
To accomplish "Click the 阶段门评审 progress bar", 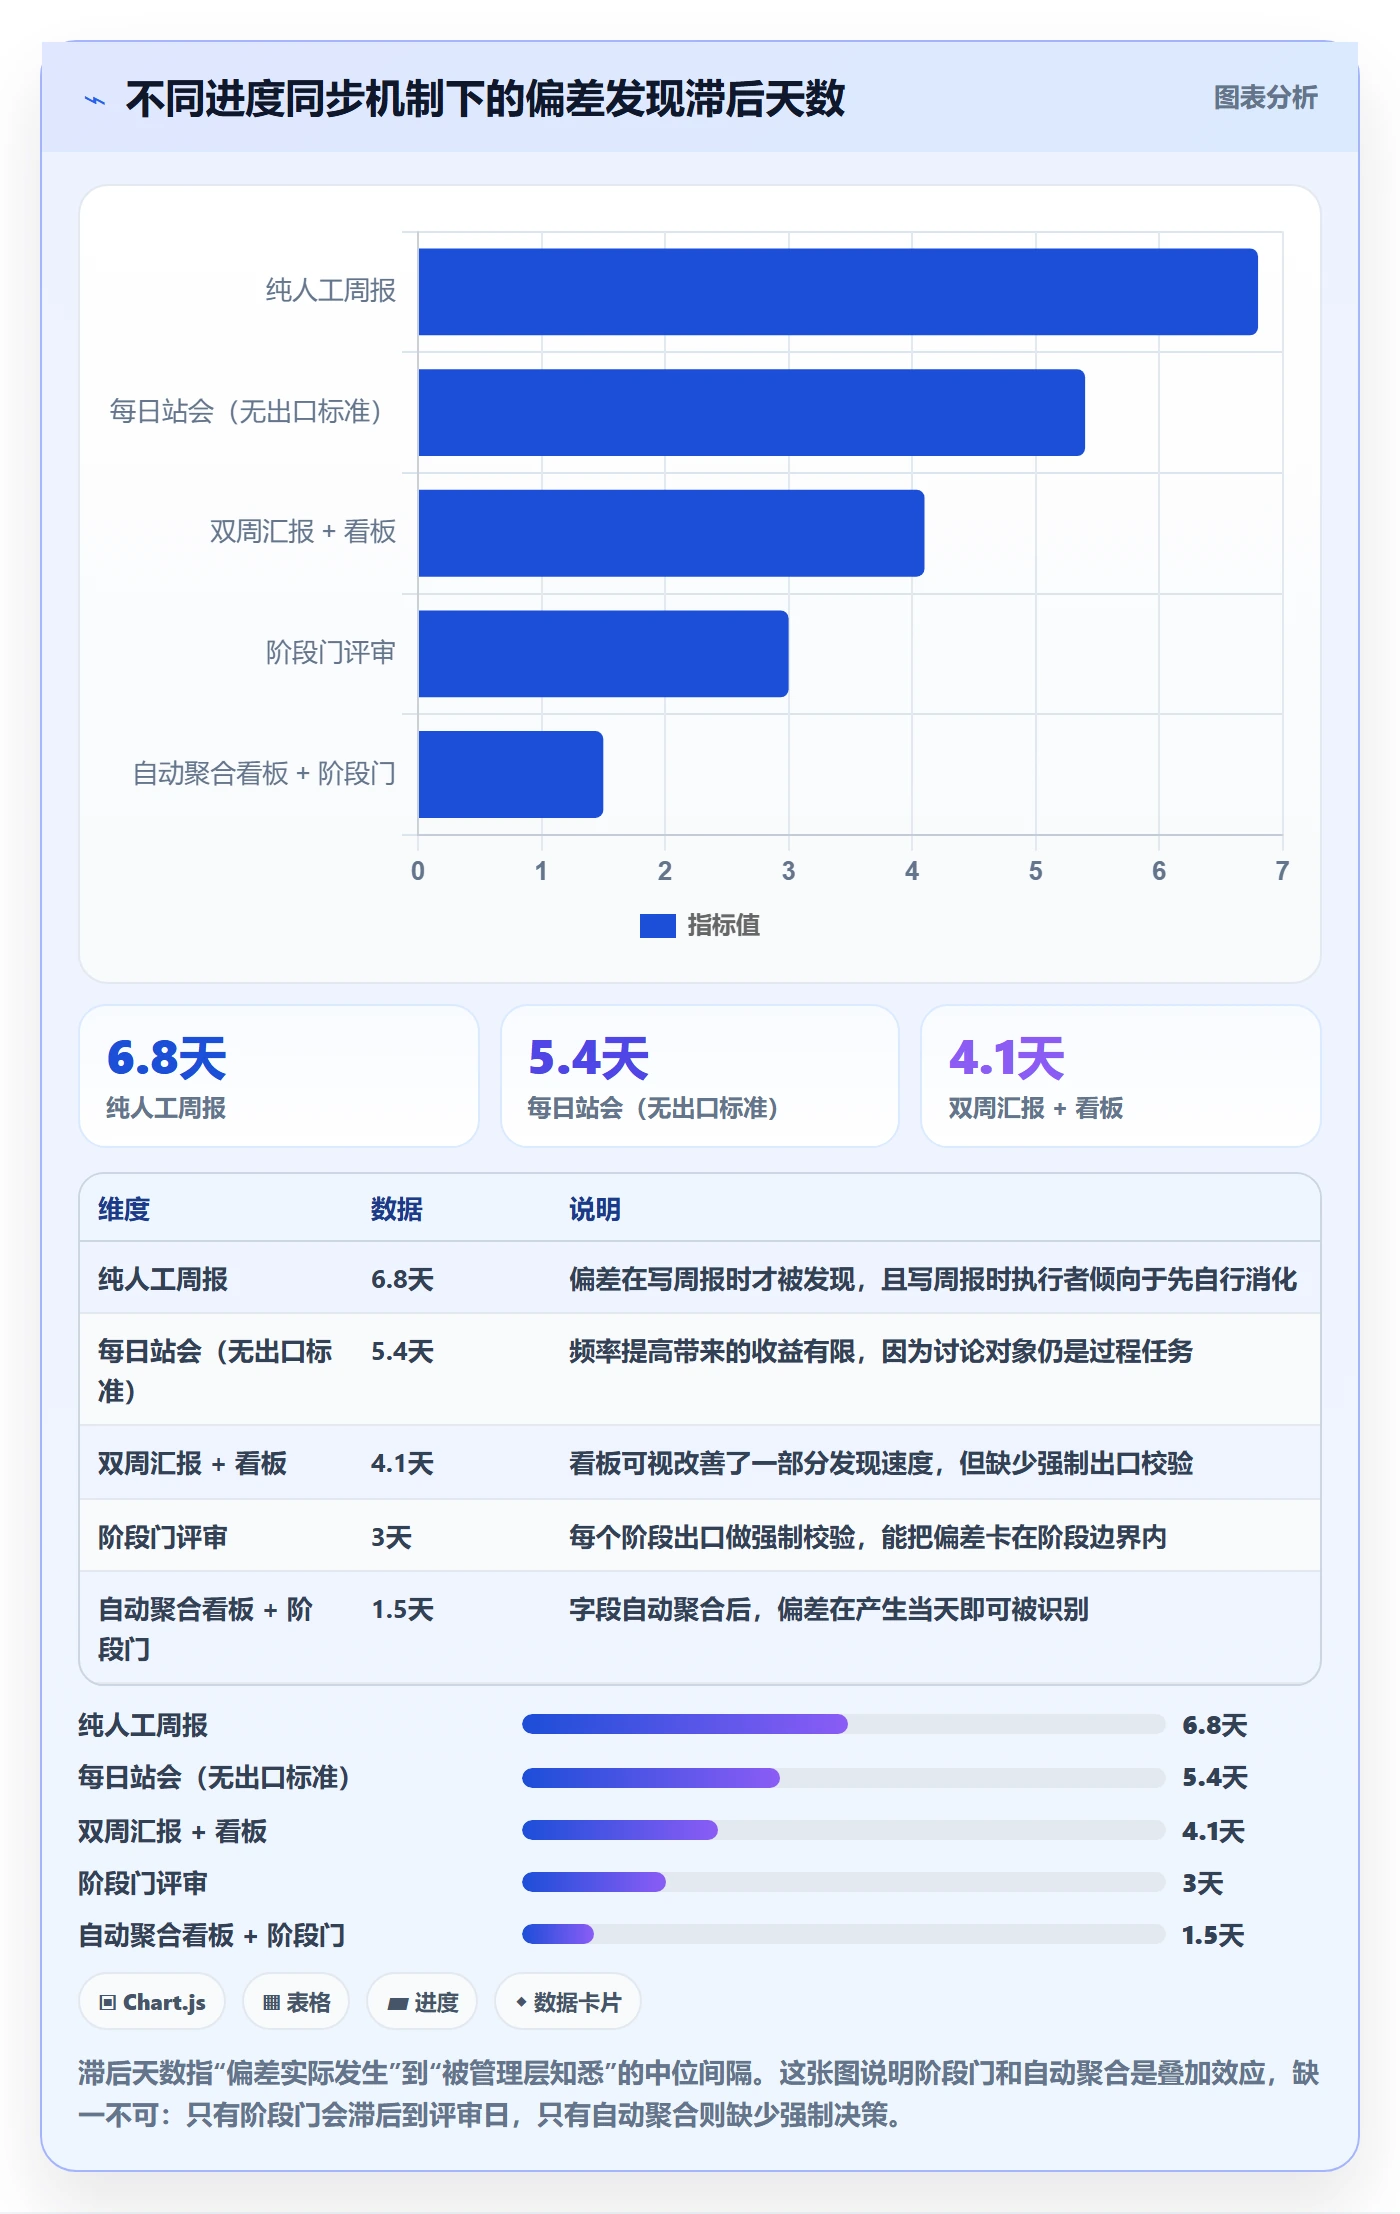I will [x=843, y=1882].
